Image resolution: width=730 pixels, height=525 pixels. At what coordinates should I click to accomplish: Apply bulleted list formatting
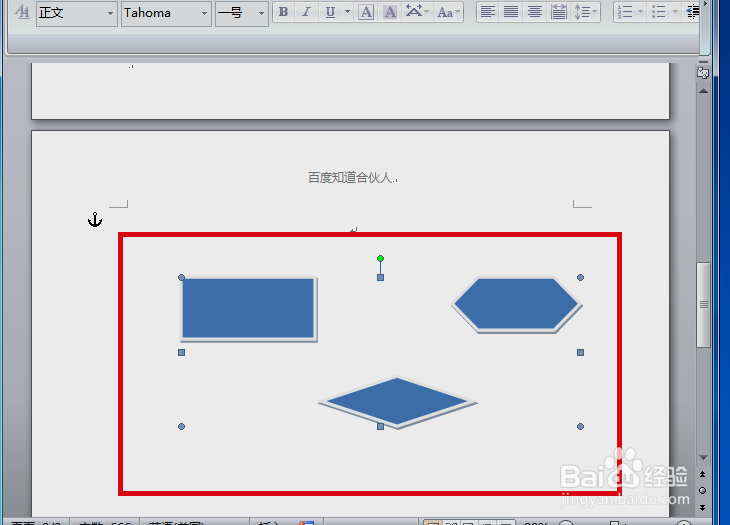tap(659, 12)
